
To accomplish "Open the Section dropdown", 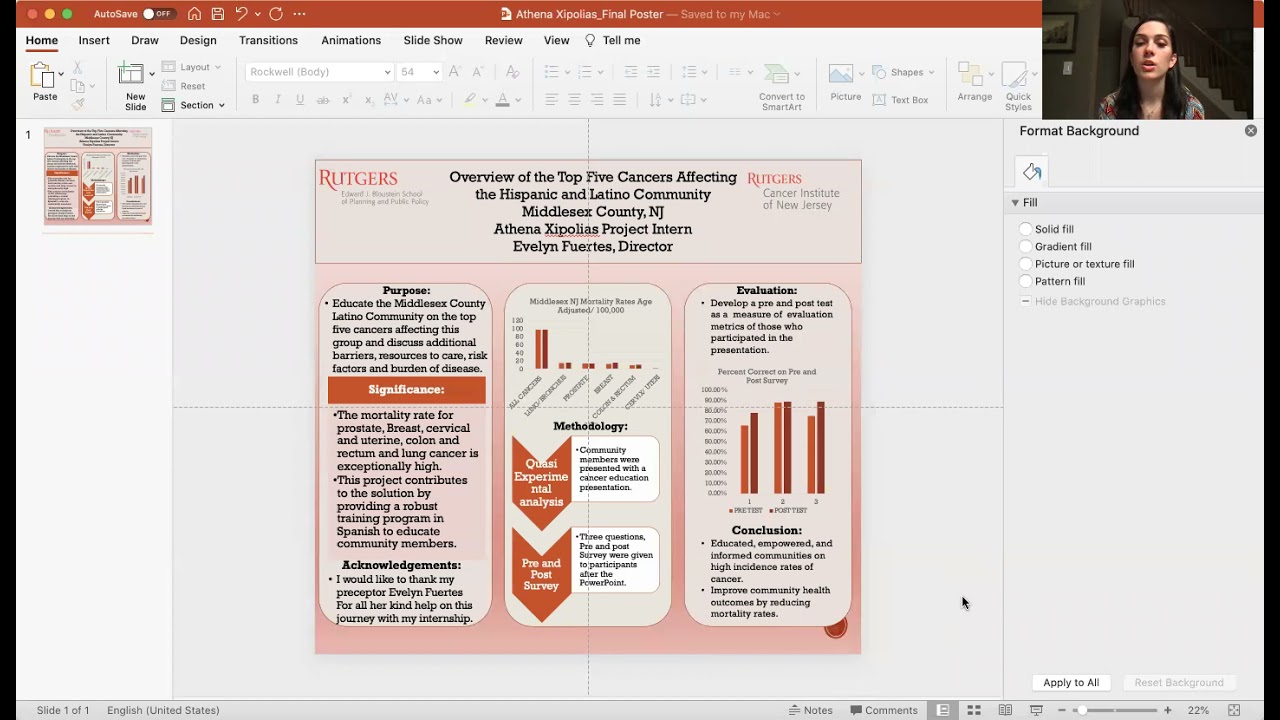I will [x=193, y=105].
